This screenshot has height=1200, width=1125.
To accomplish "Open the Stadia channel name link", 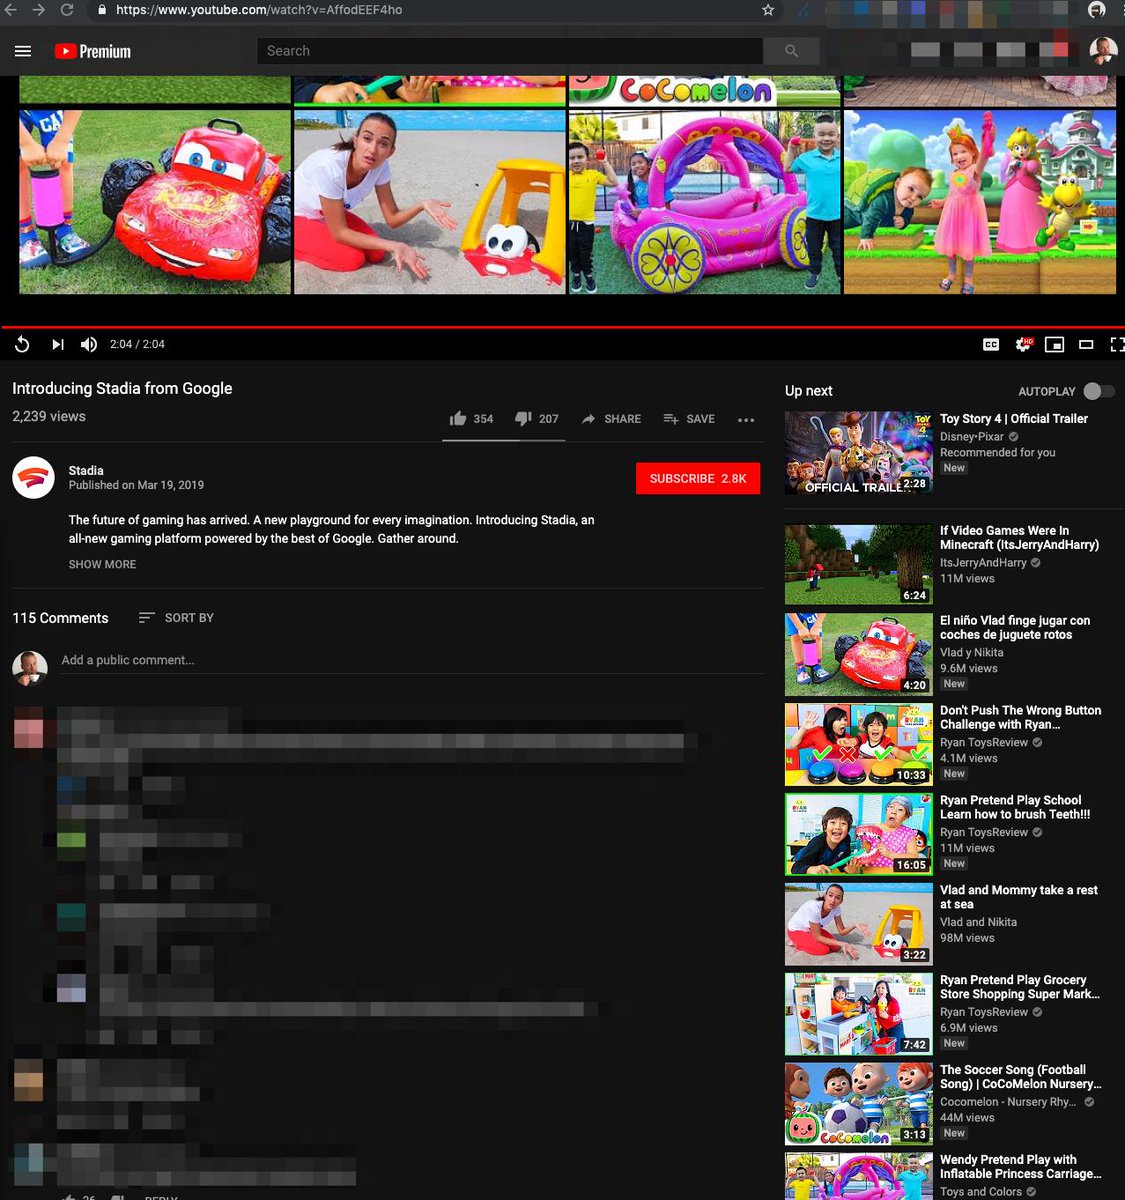I will point(86,470).
